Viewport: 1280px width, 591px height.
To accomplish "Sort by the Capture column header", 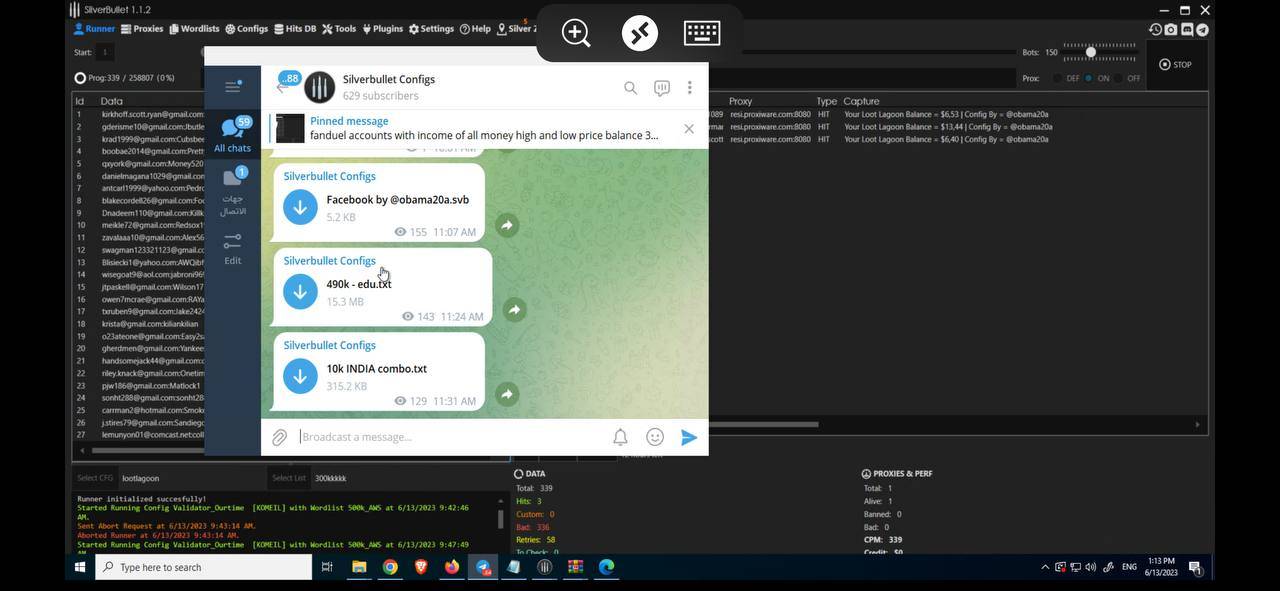I will pos(862,101).
